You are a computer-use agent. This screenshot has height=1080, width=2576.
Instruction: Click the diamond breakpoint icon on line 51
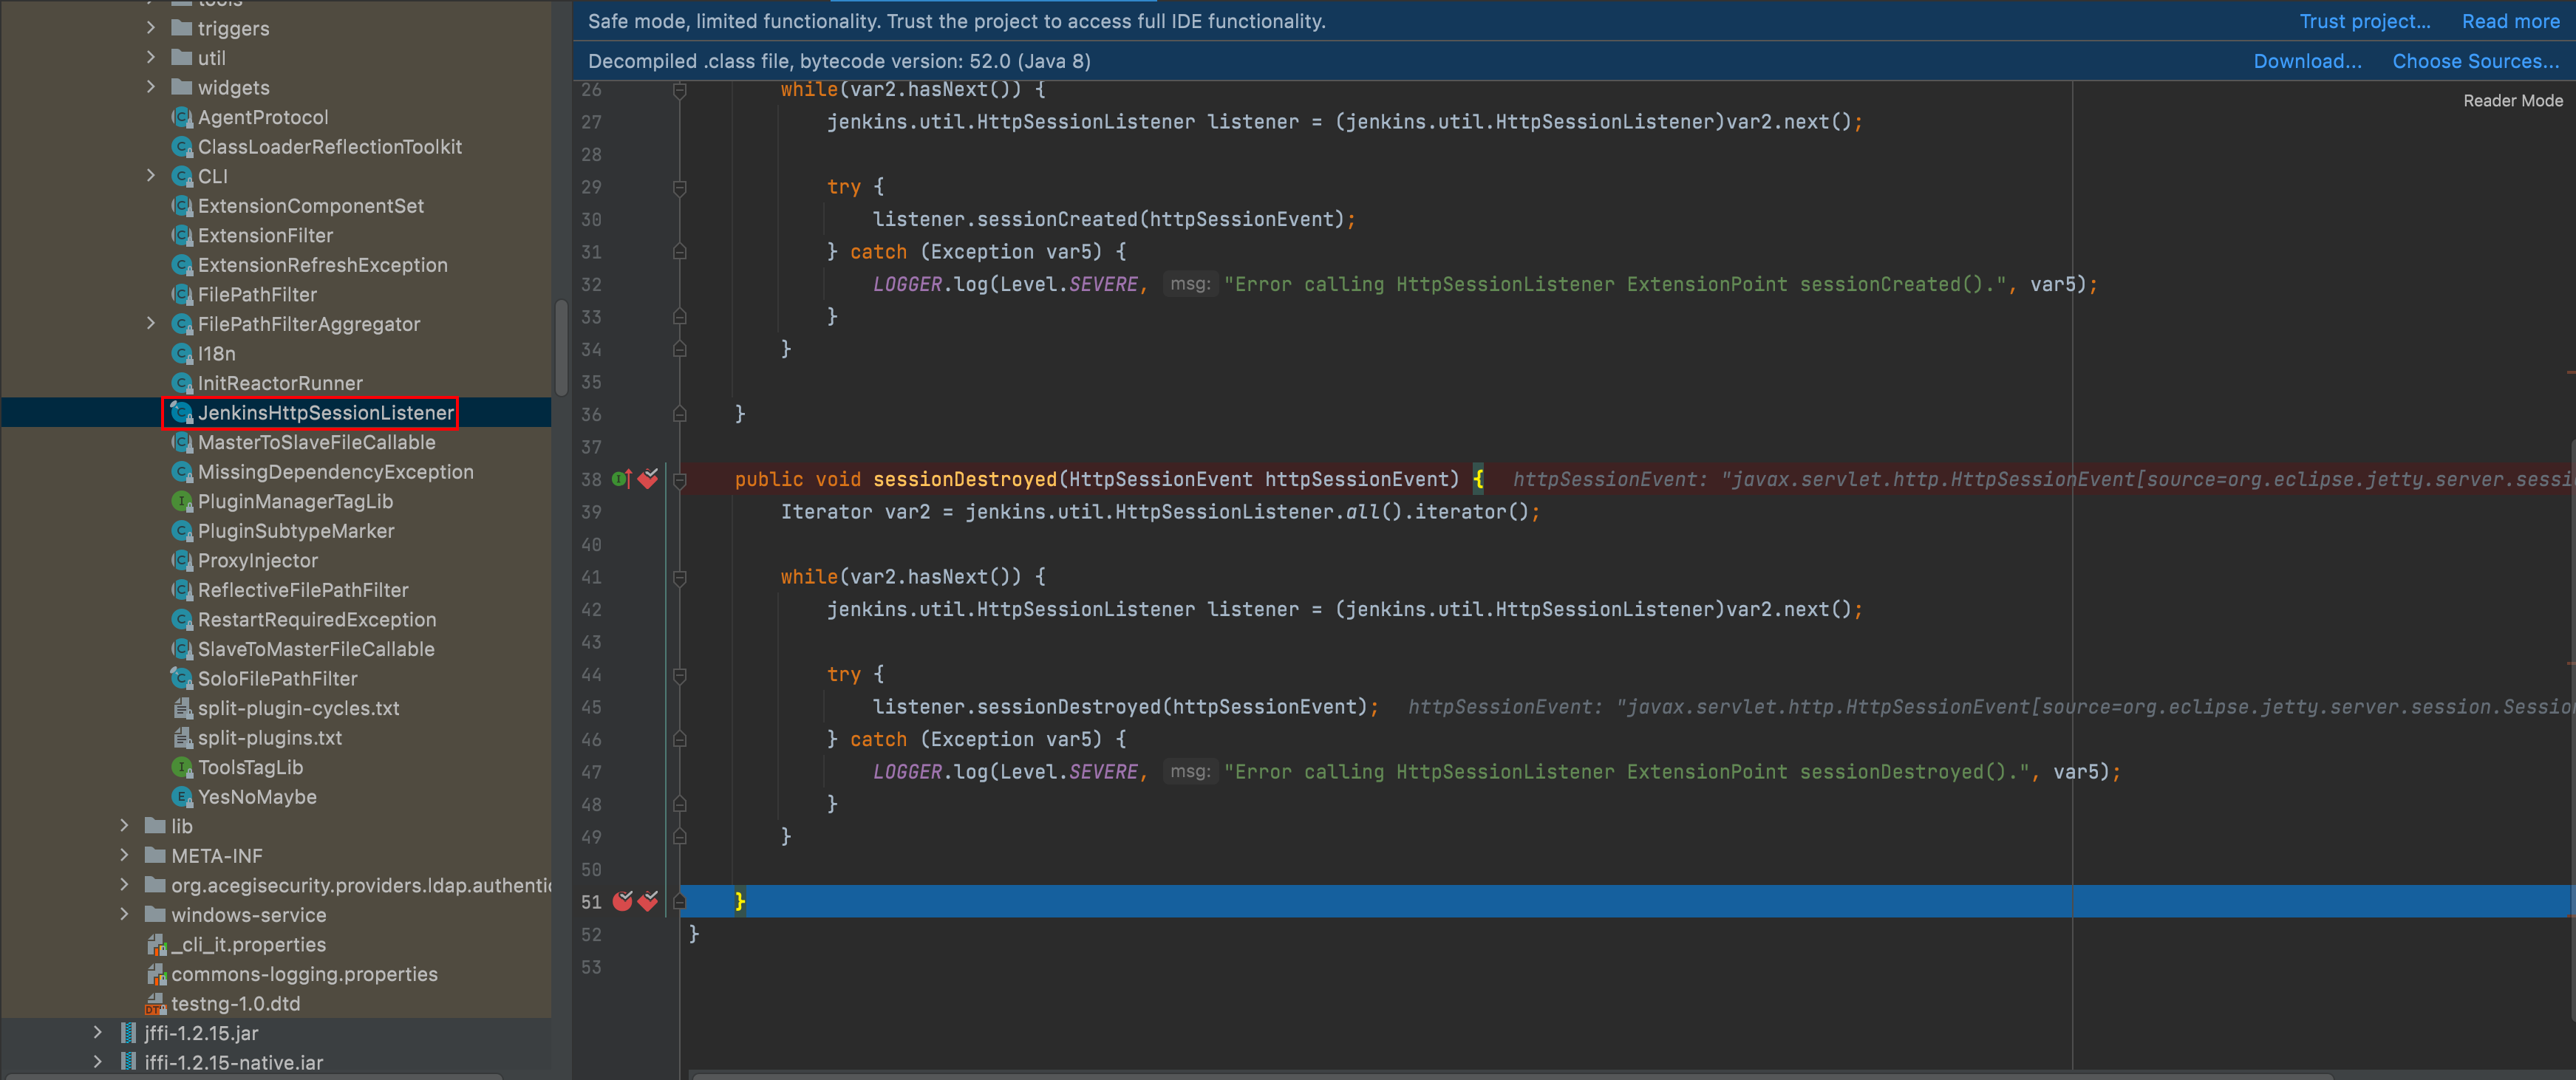[x=648, y=901]
